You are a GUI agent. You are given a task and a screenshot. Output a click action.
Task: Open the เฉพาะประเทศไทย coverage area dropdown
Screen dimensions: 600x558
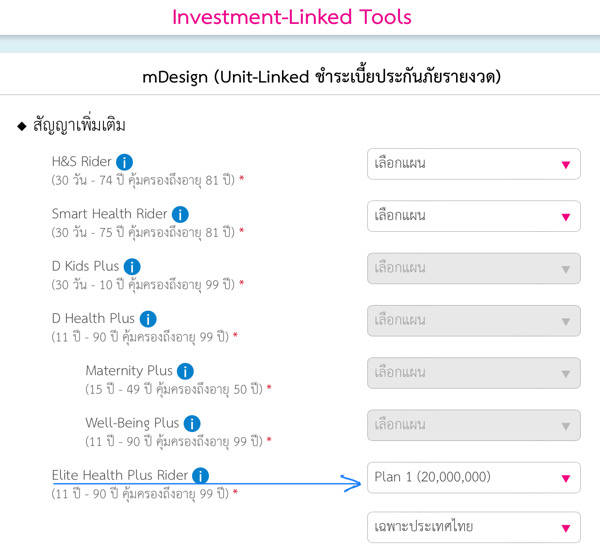[x=473, y=527]
